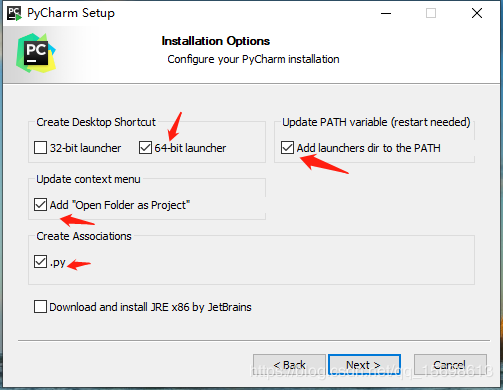Uncheck Add "Open Folder as Project" option
503x390 pixels.
coord(40,205)
